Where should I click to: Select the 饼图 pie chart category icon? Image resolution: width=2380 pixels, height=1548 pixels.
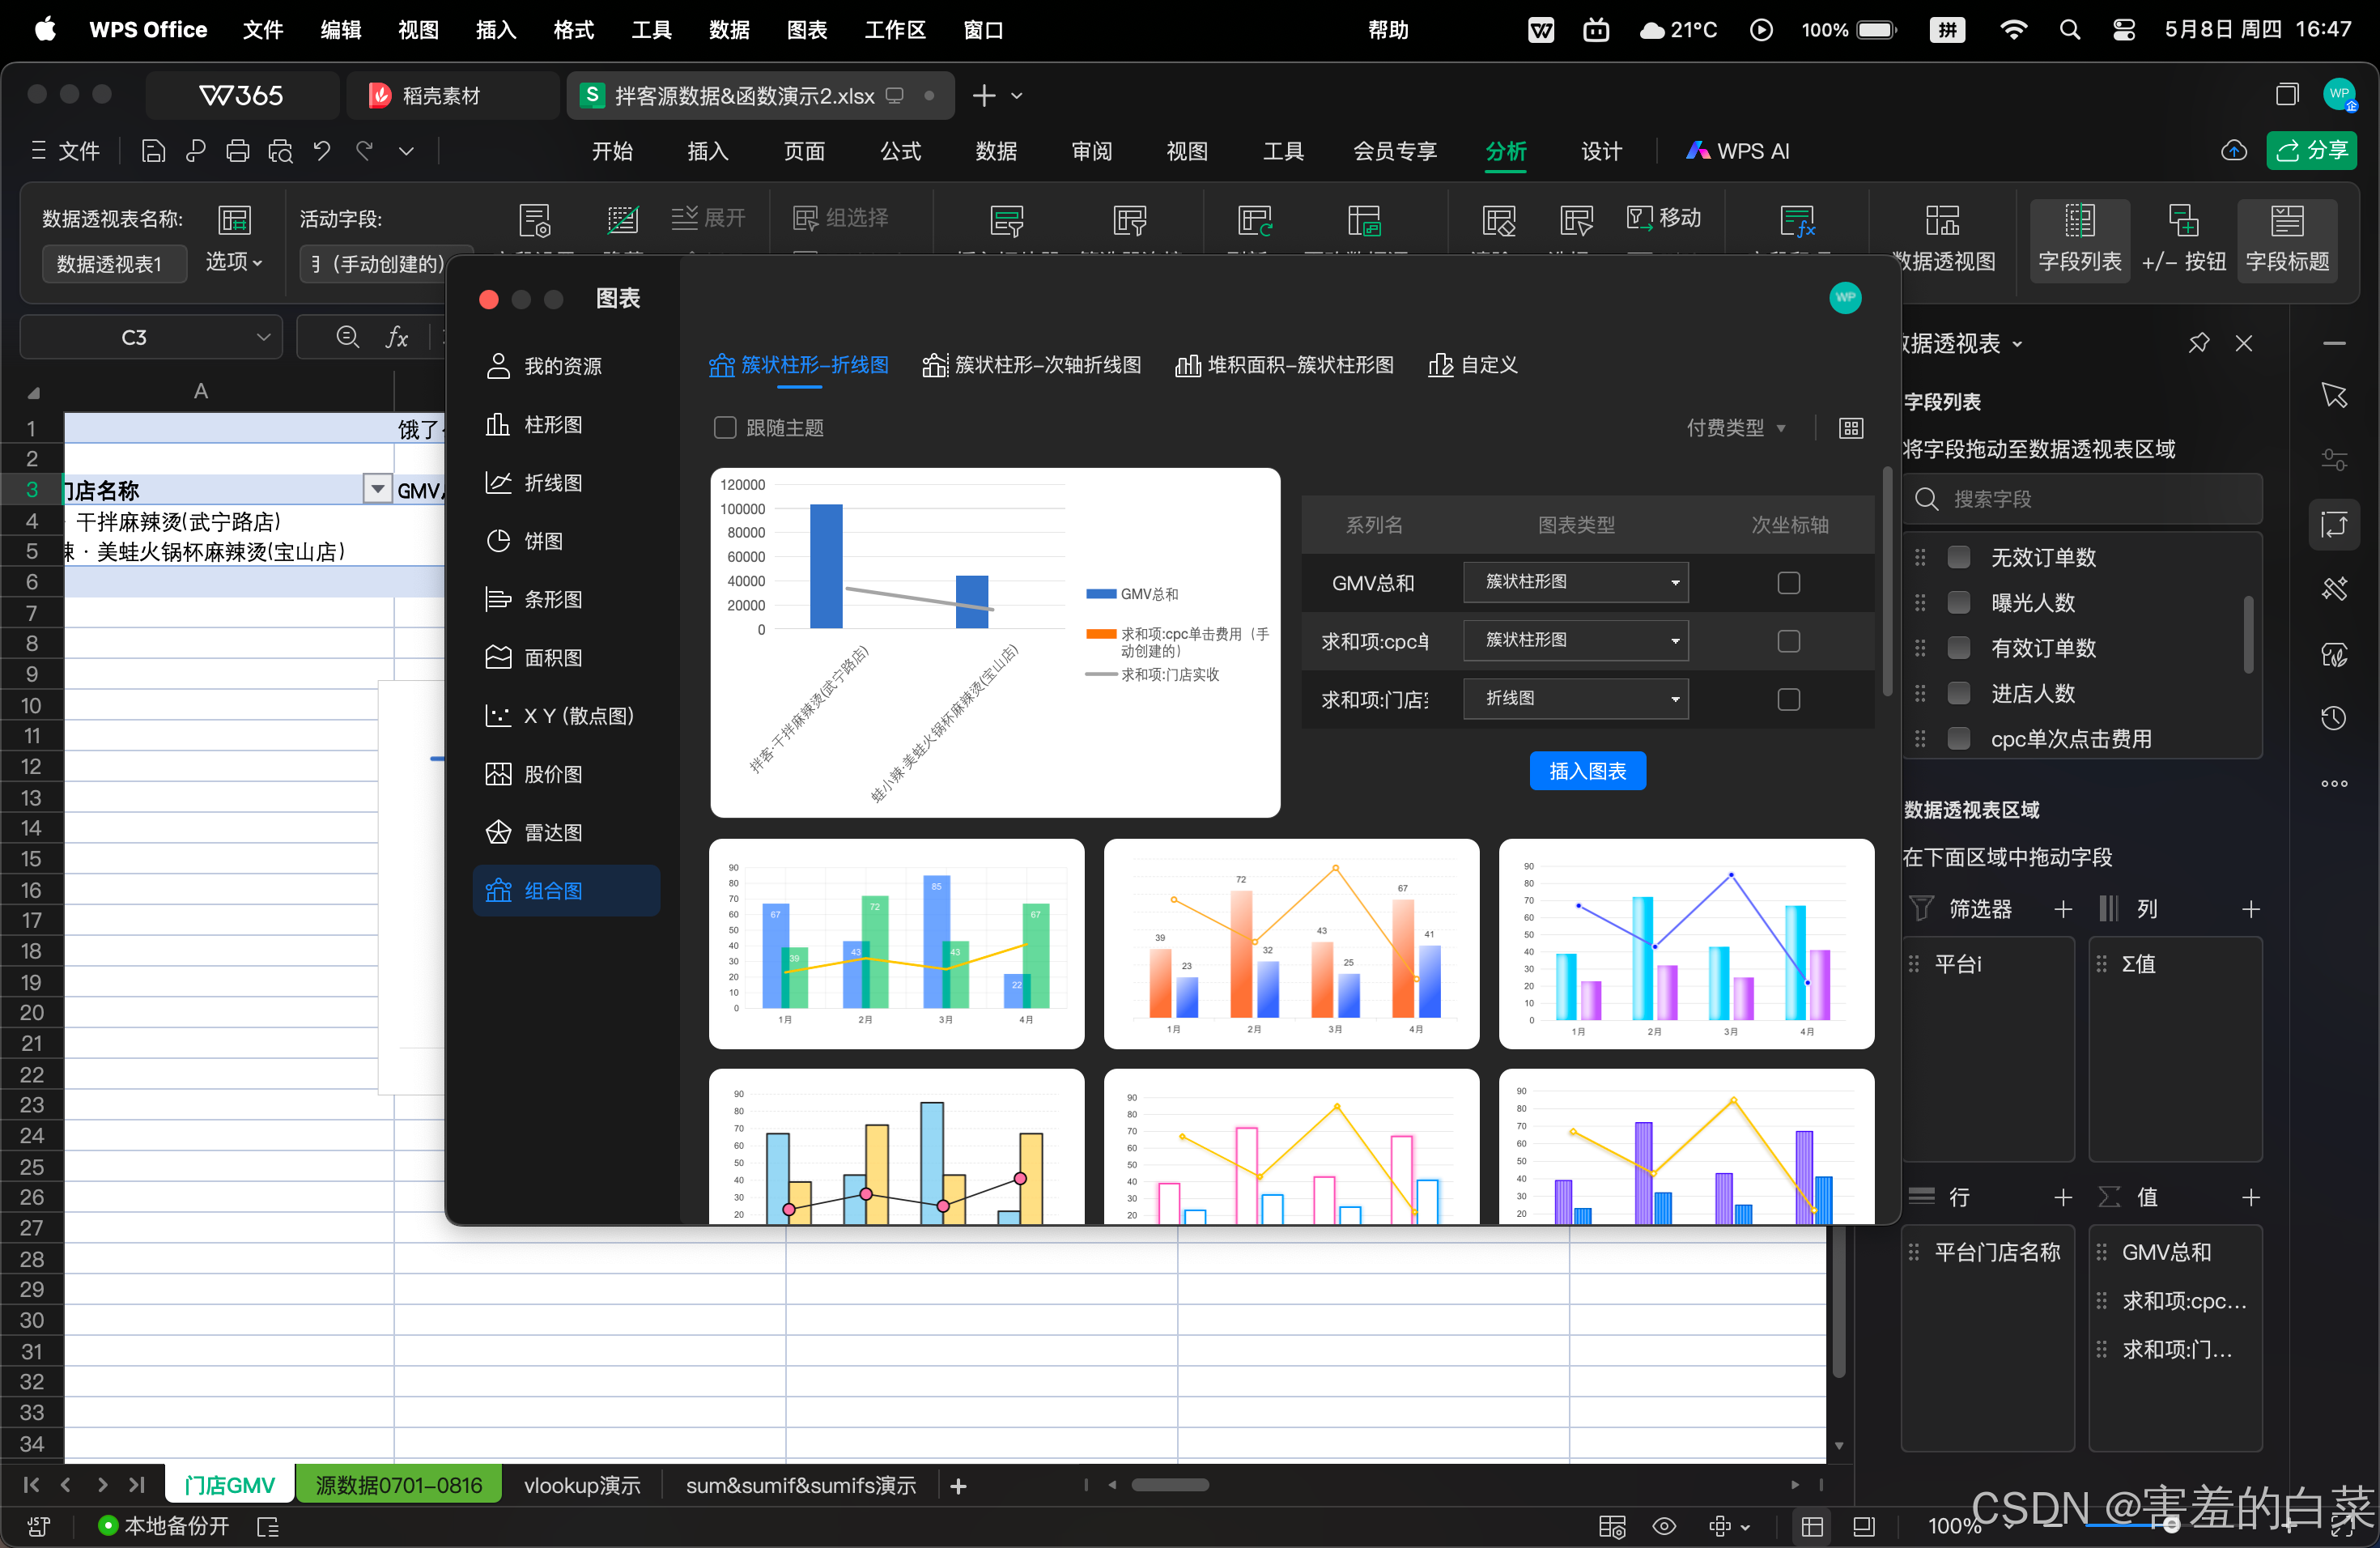point(498,541)
